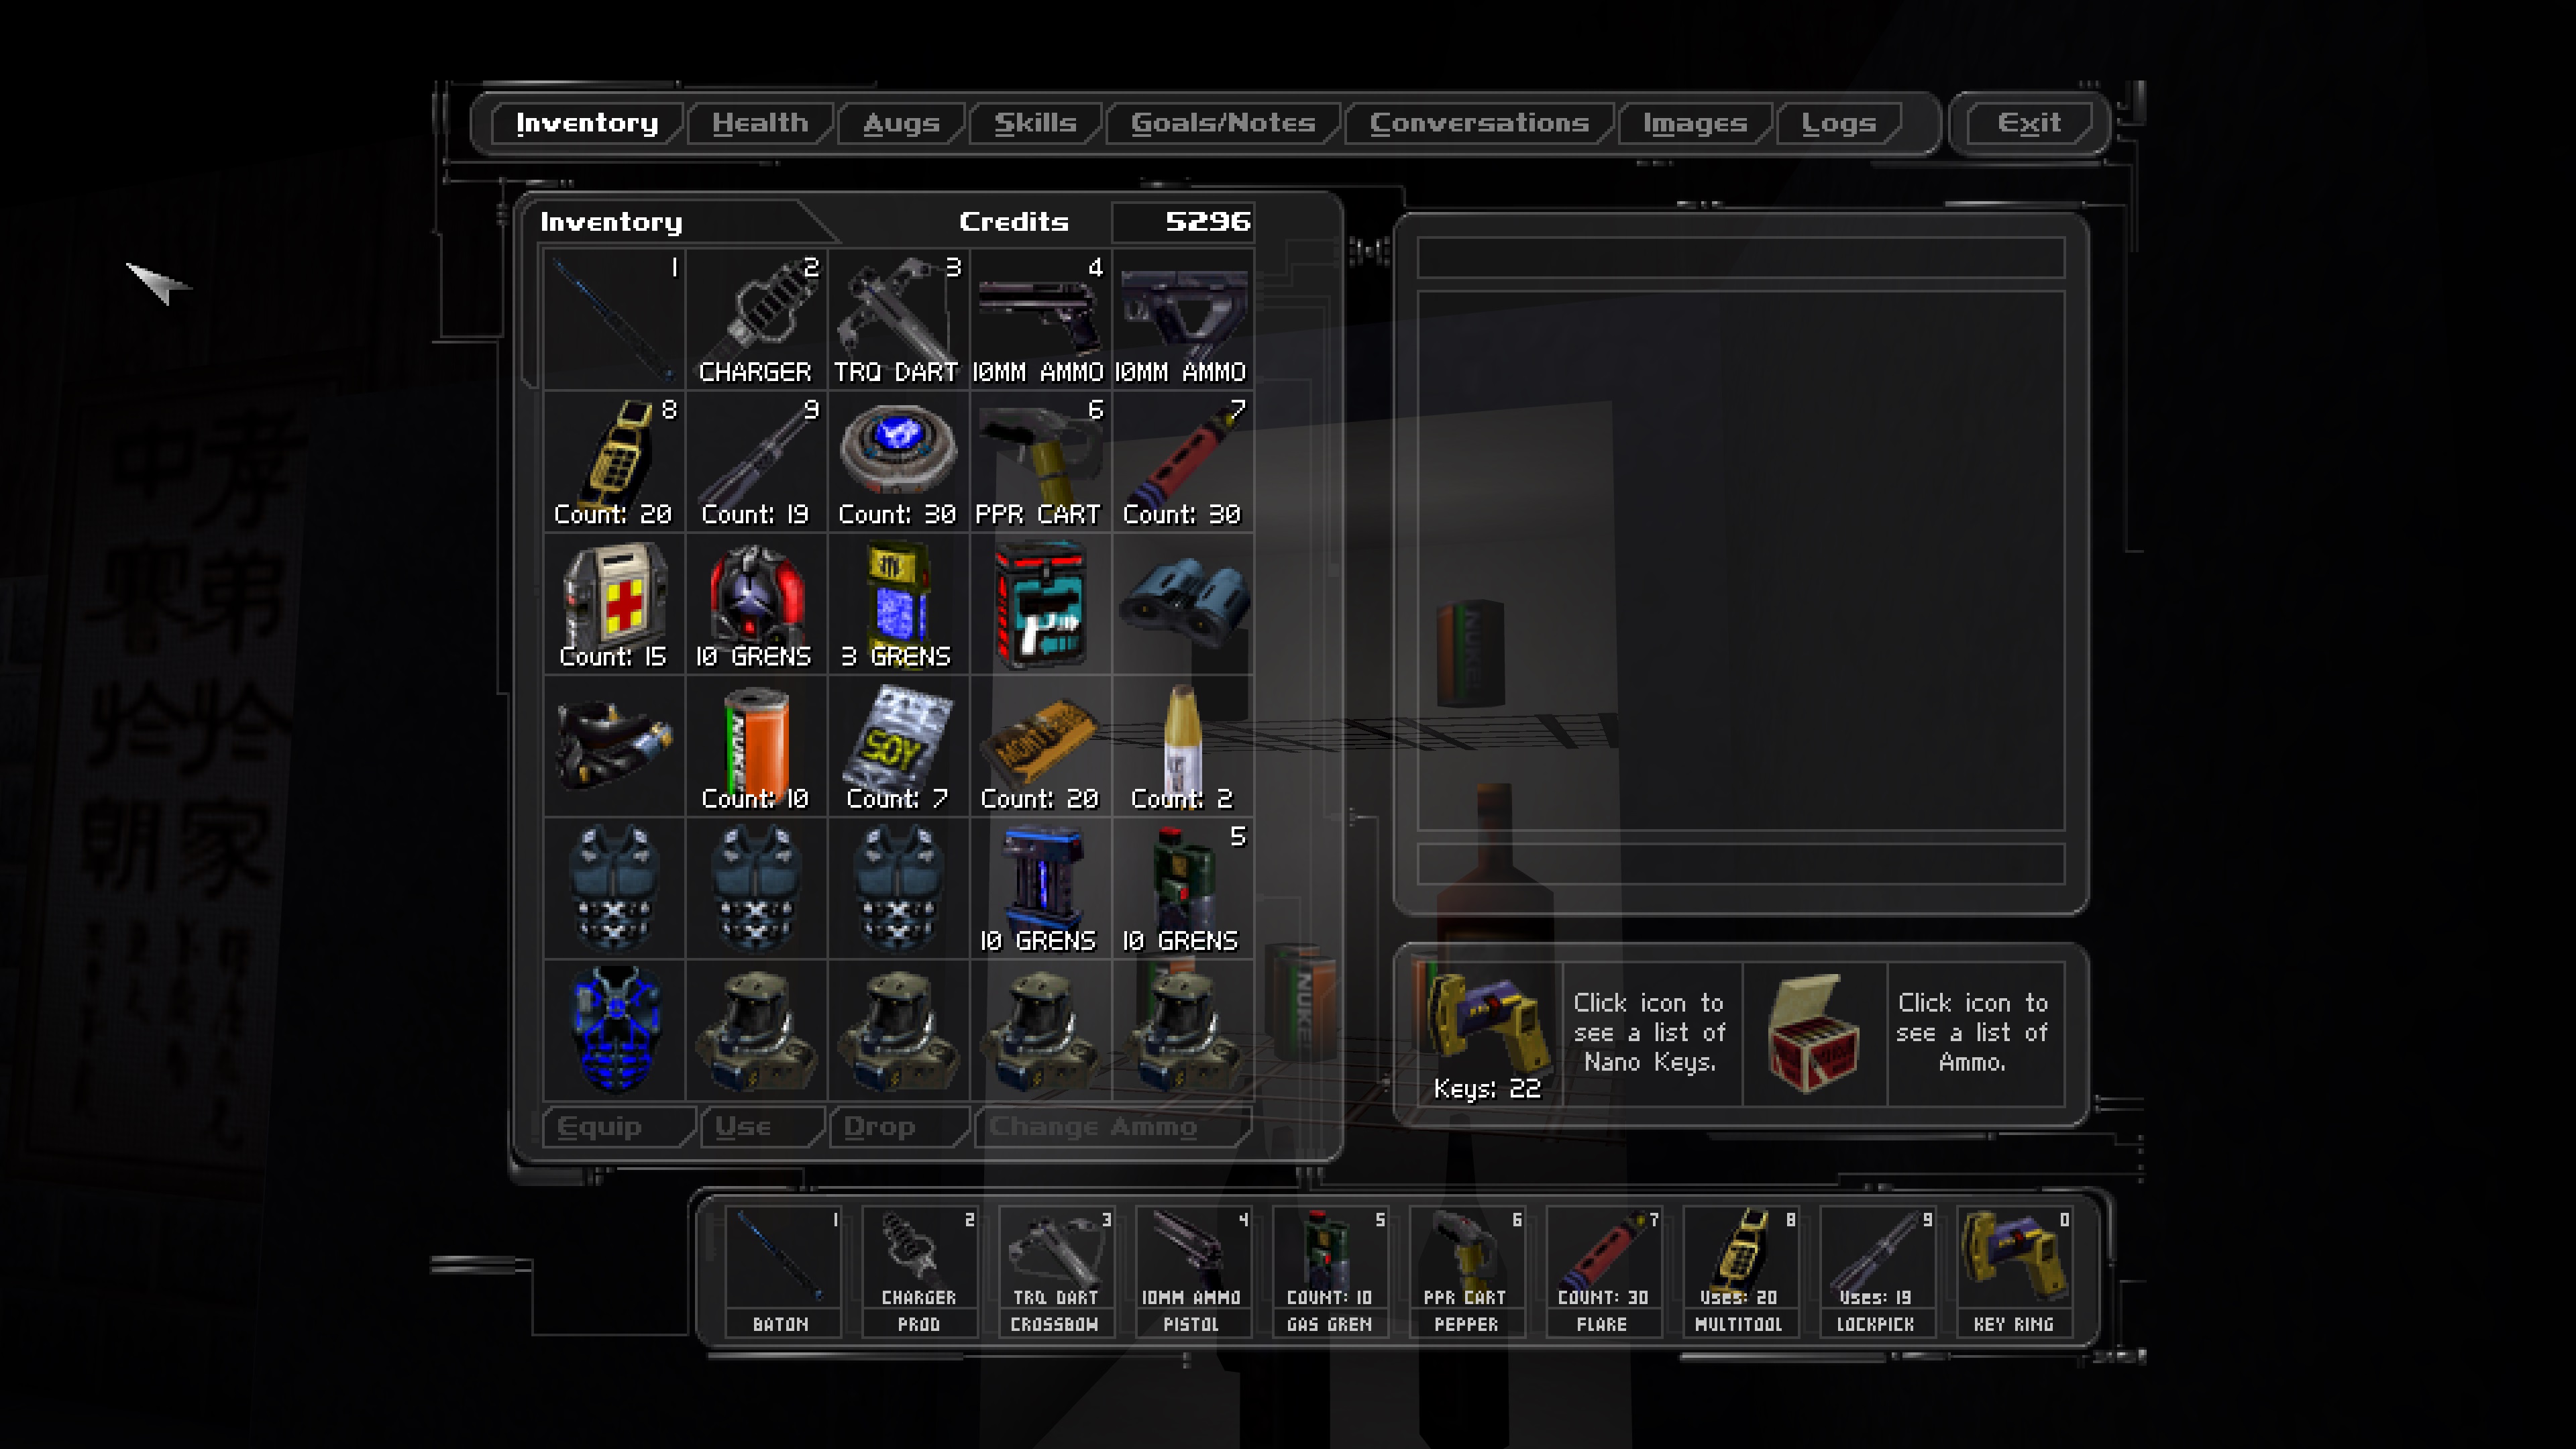2576x1449 pixels.
Task: Open the Augs tab
Action: pyautogui.click(x=901, y=123)
